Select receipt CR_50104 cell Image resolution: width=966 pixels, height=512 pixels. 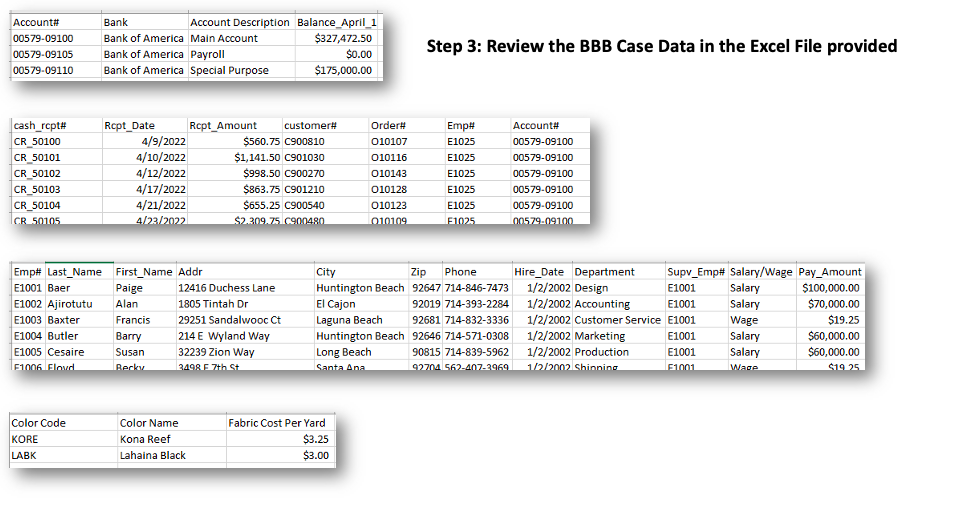37,205
